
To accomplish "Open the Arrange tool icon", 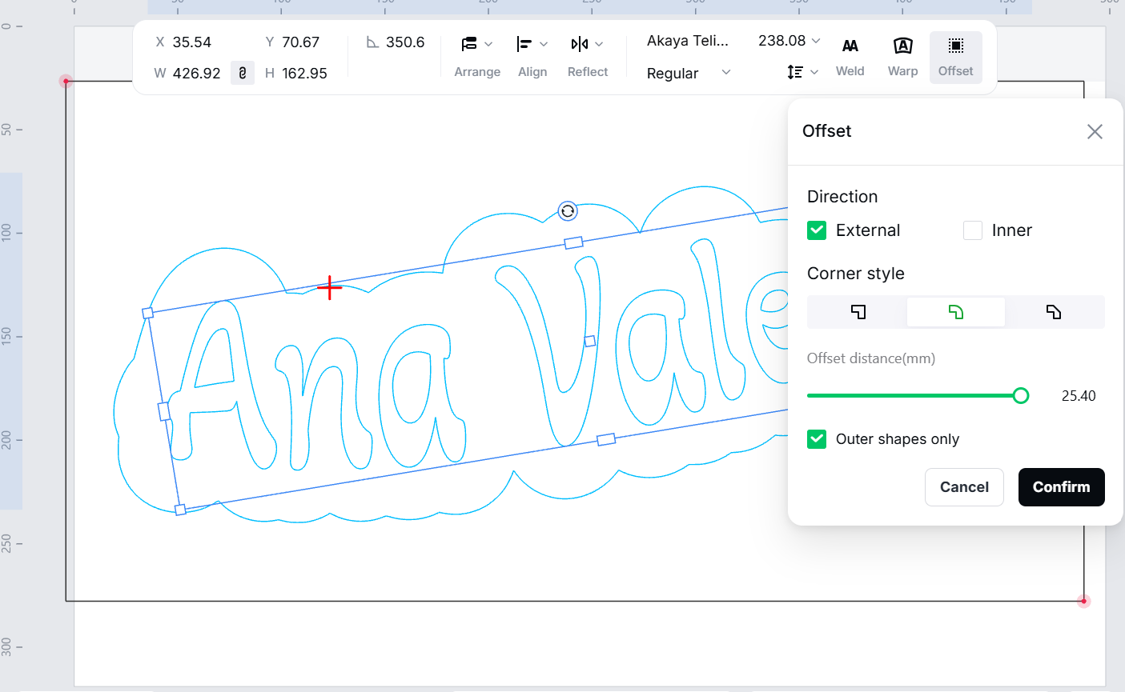I will click(469, 45).
